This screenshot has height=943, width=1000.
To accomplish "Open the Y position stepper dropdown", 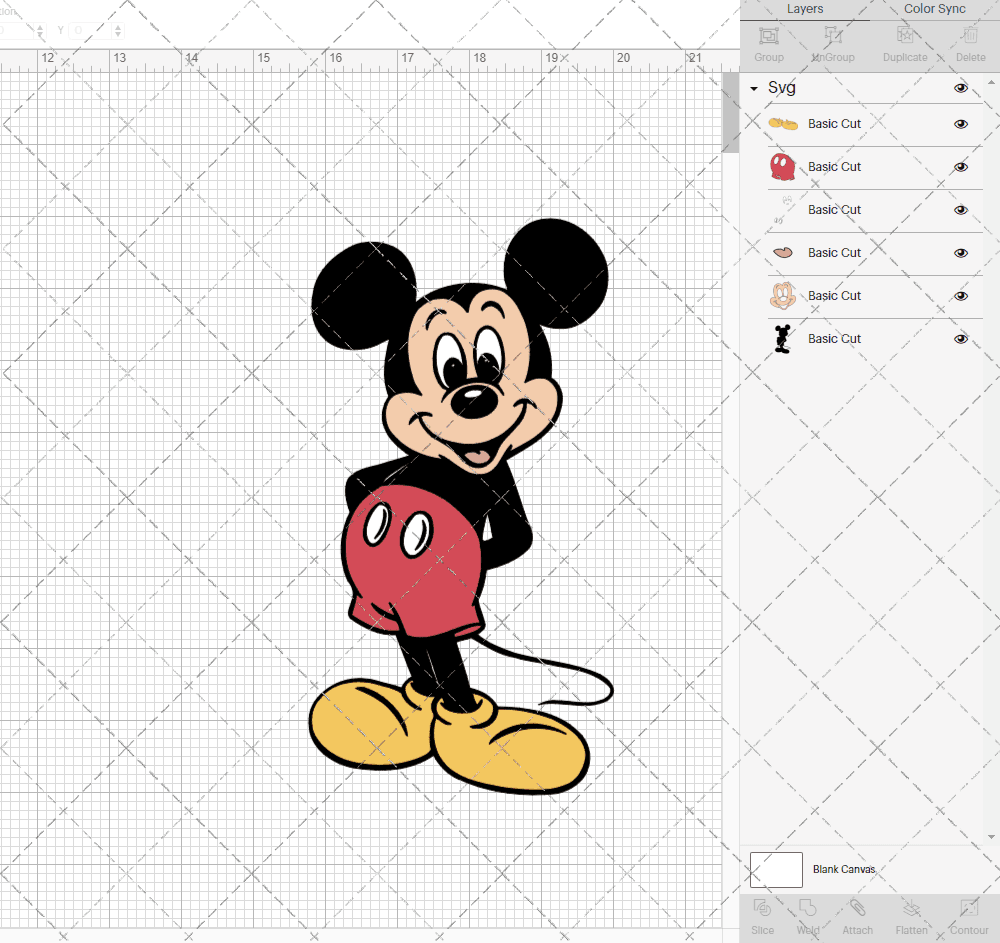I will pos(117,30).
